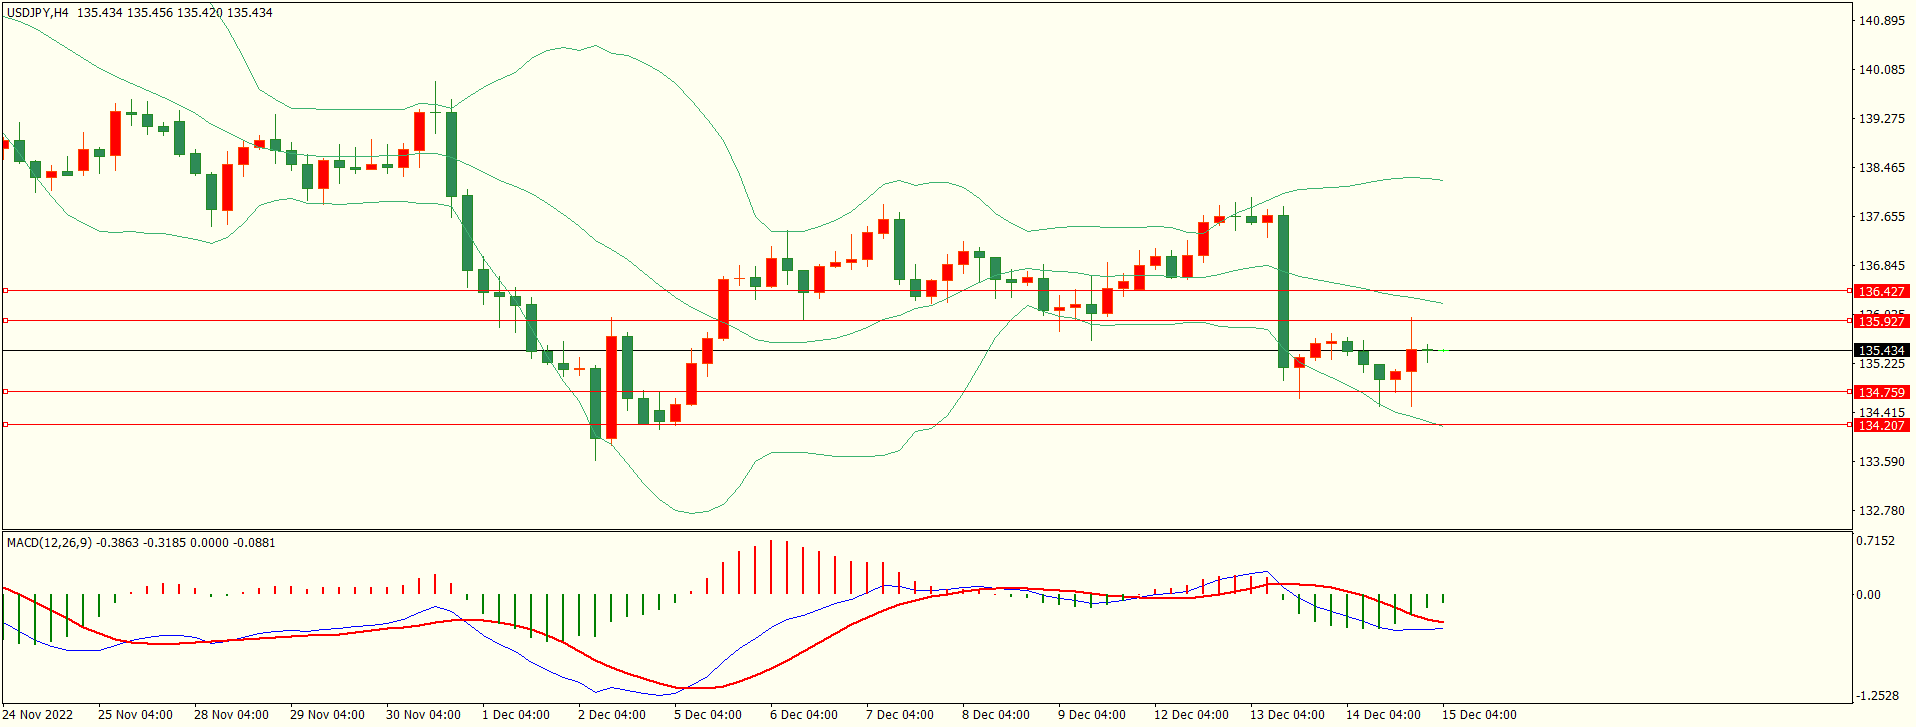The height and width of the screenshot is (727, 1916).
Task: Click the left handle of the 136.427 line
Action: coord(5,291)
